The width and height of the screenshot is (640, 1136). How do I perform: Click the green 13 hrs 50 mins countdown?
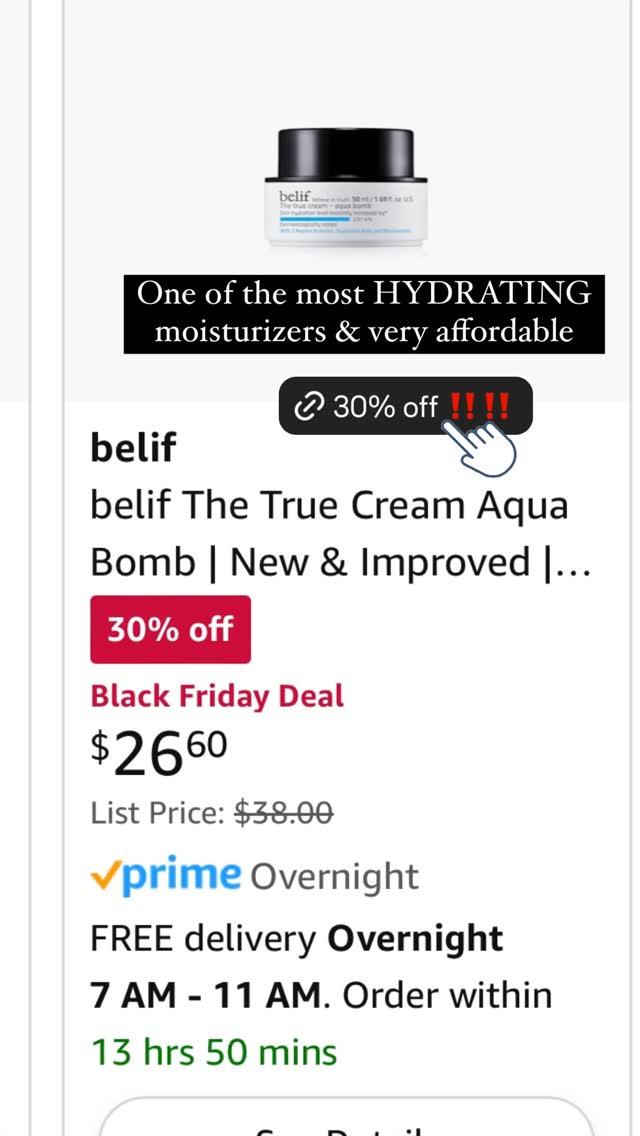coord(214,1052)
